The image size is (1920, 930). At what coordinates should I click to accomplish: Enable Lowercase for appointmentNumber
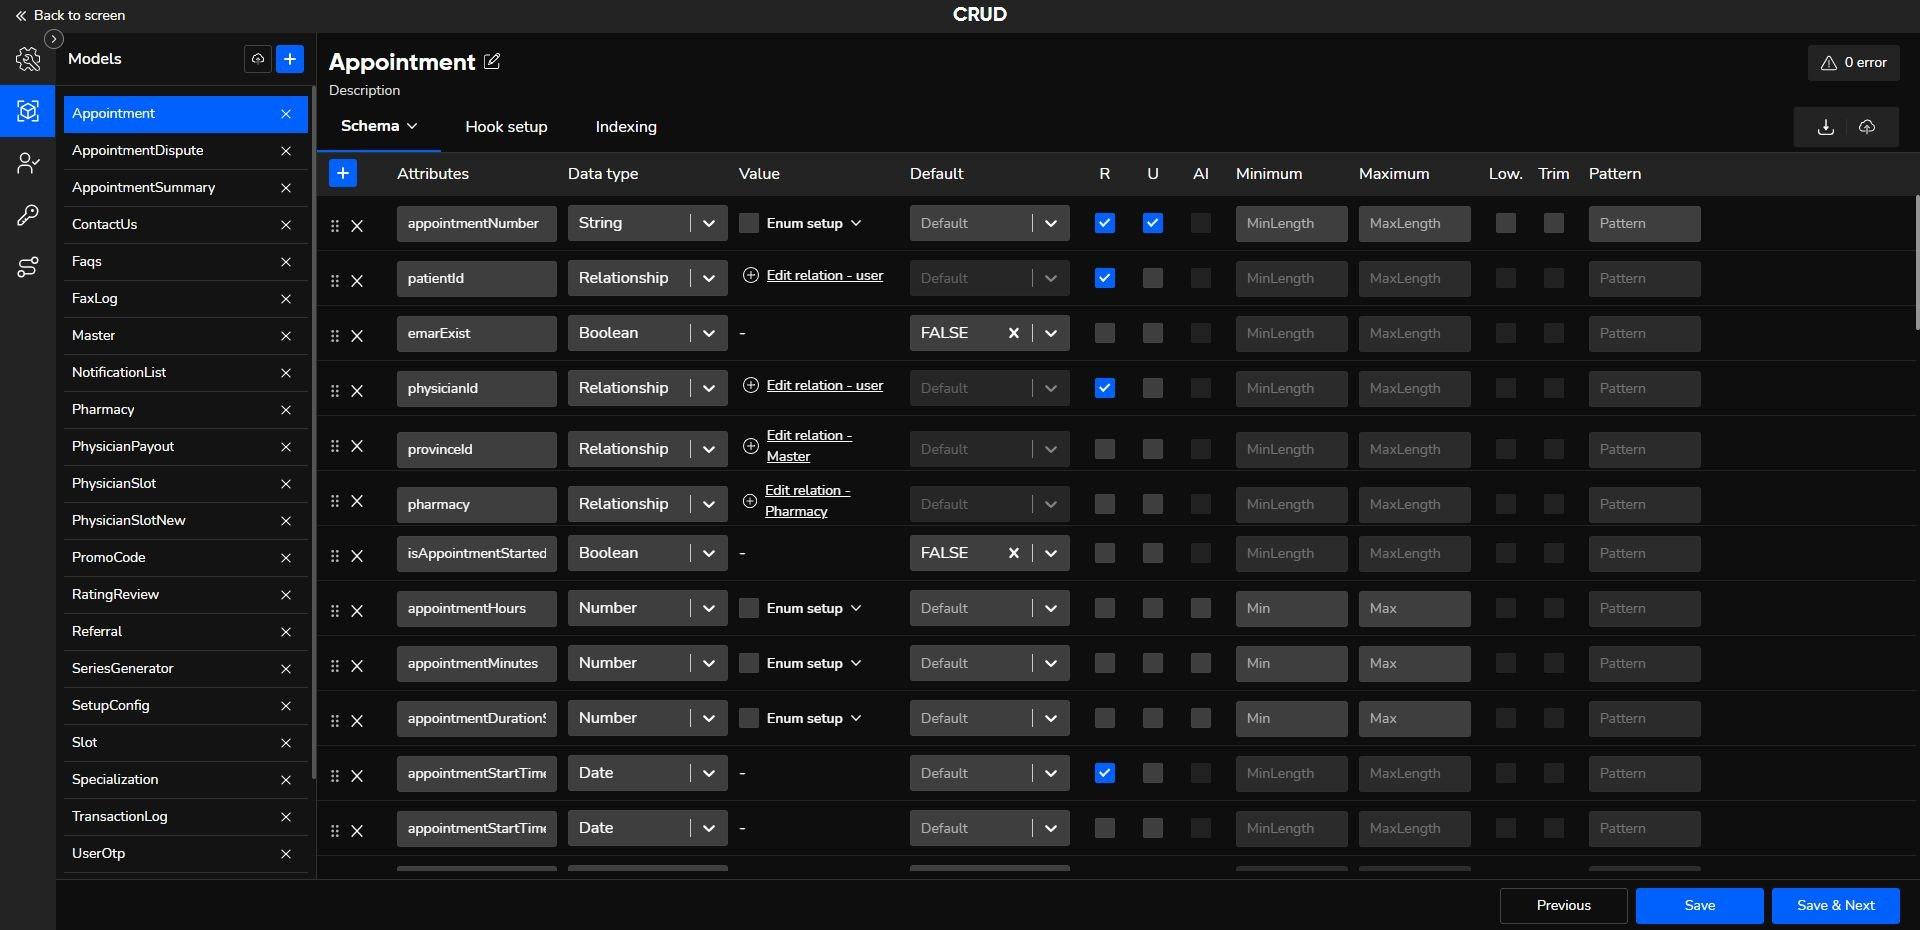point(1506,223)
